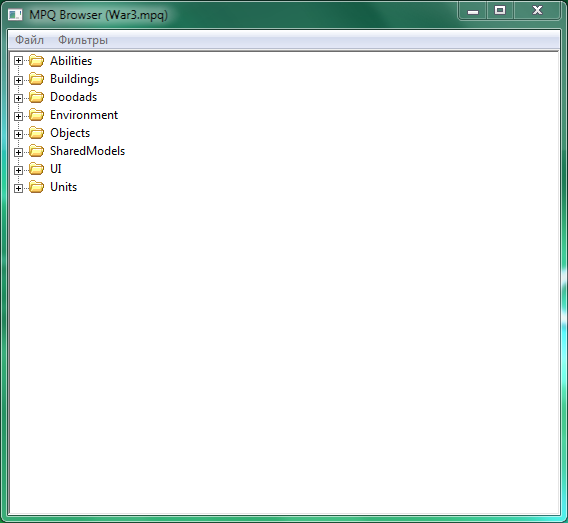Select the Doodads tree label
The height and width of the screenshot is (523, 568).
coord(74,97)
